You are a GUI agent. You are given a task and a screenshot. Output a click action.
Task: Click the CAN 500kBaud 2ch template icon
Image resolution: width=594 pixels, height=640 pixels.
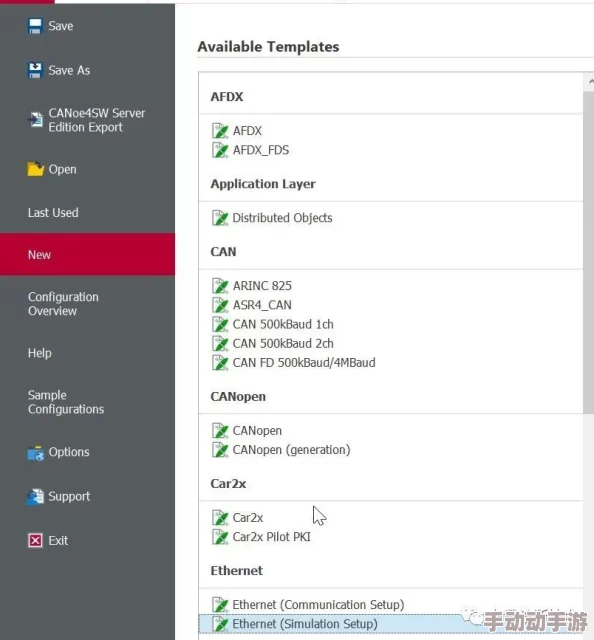tap(220, 343)
